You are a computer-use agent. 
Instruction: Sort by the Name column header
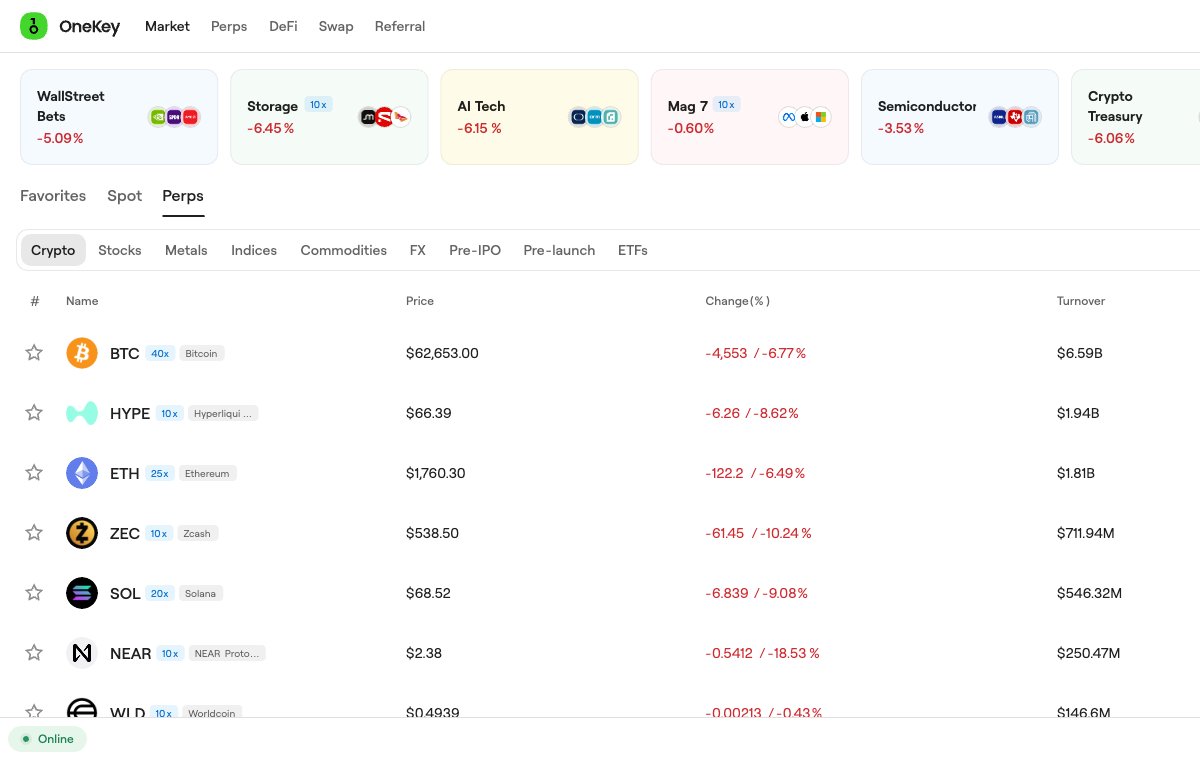(x=82, y=301)
